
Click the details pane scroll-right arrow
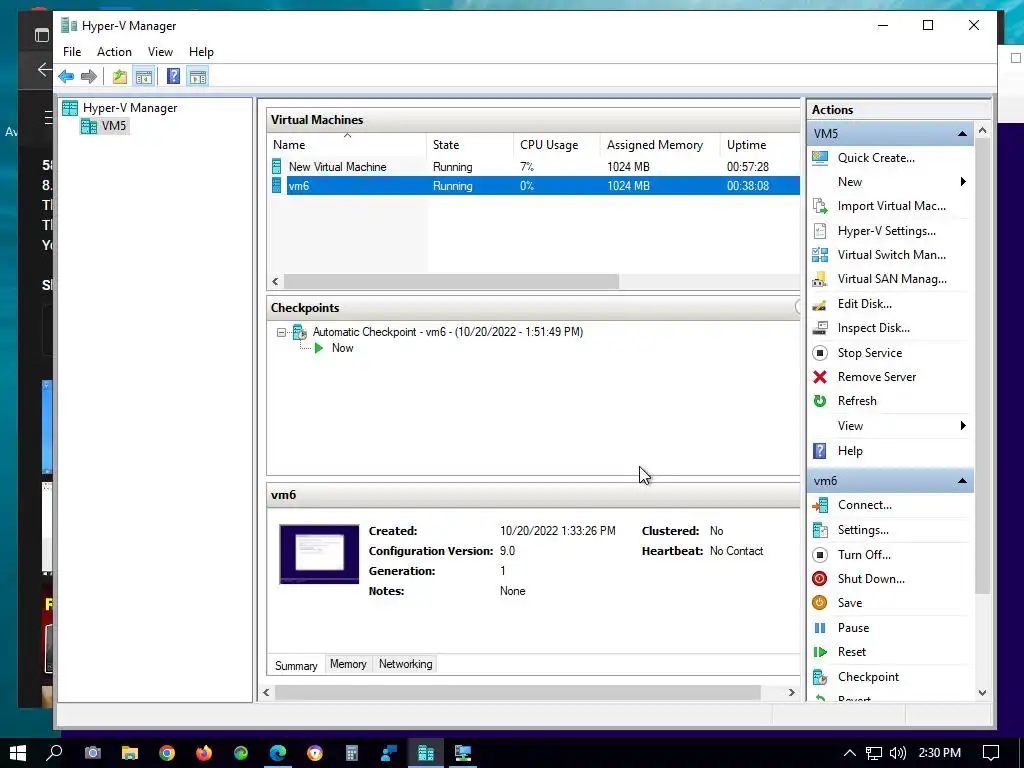tap(792, 692)
